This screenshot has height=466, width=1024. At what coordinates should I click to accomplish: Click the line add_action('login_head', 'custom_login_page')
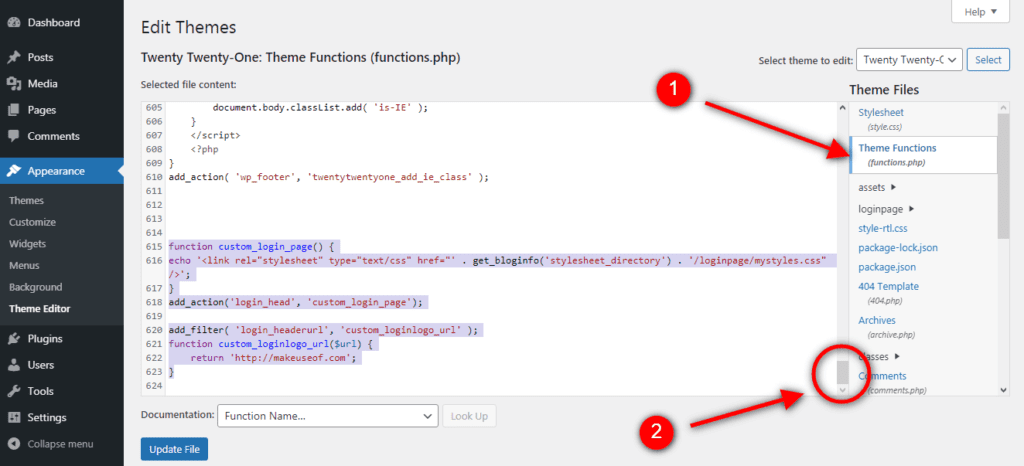pyautogui.click(x=296, y=302)
